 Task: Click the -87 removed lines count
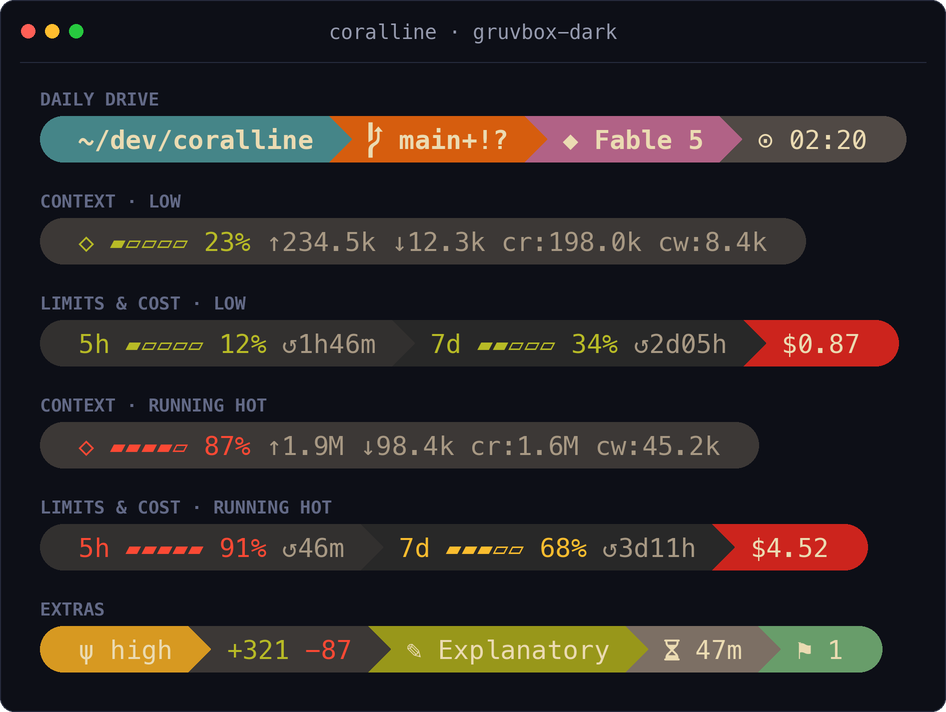pos(328,650)
